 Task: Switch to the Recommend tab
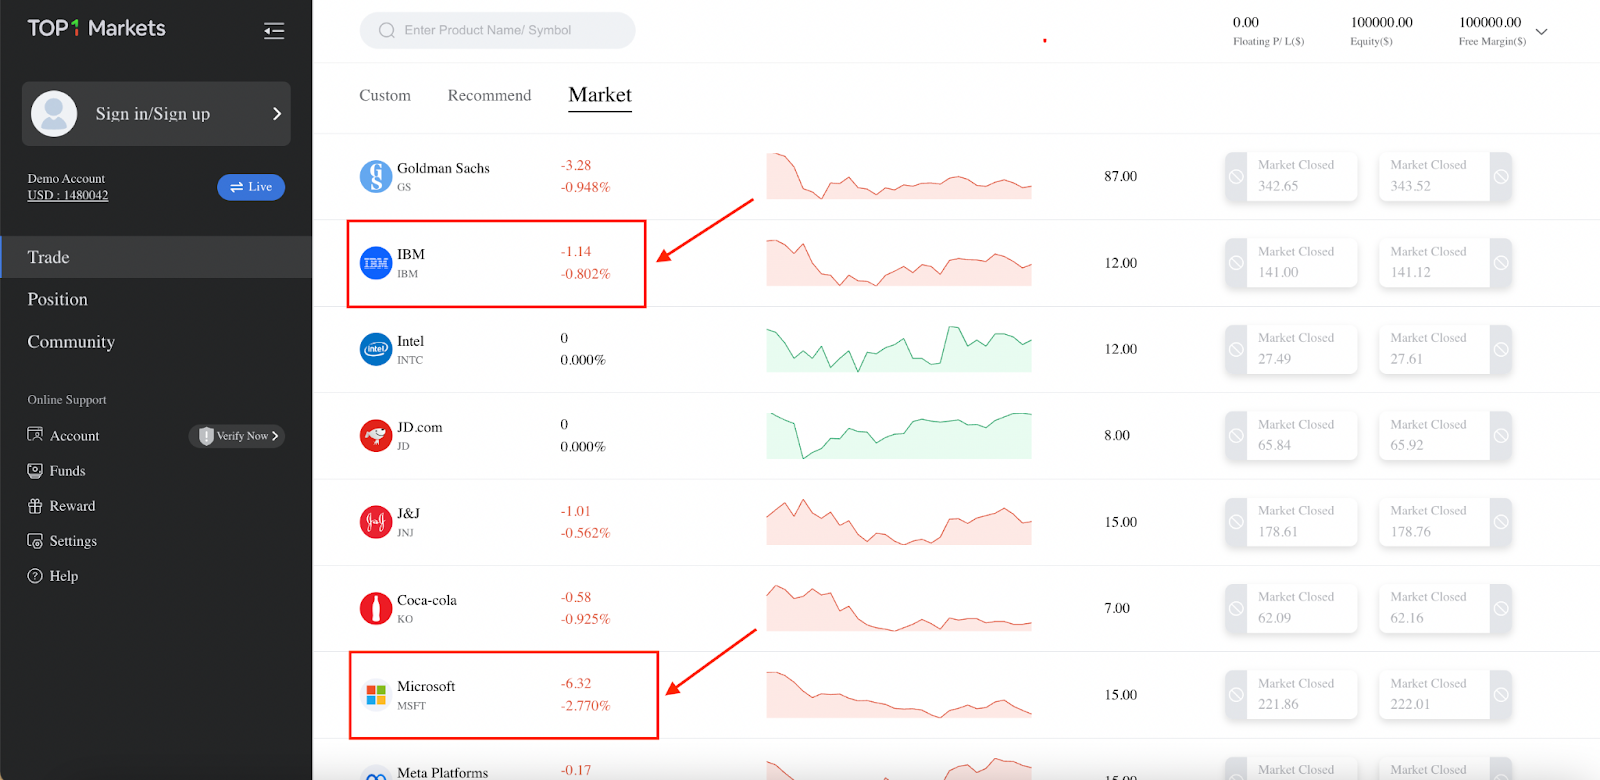pos(489,95)
